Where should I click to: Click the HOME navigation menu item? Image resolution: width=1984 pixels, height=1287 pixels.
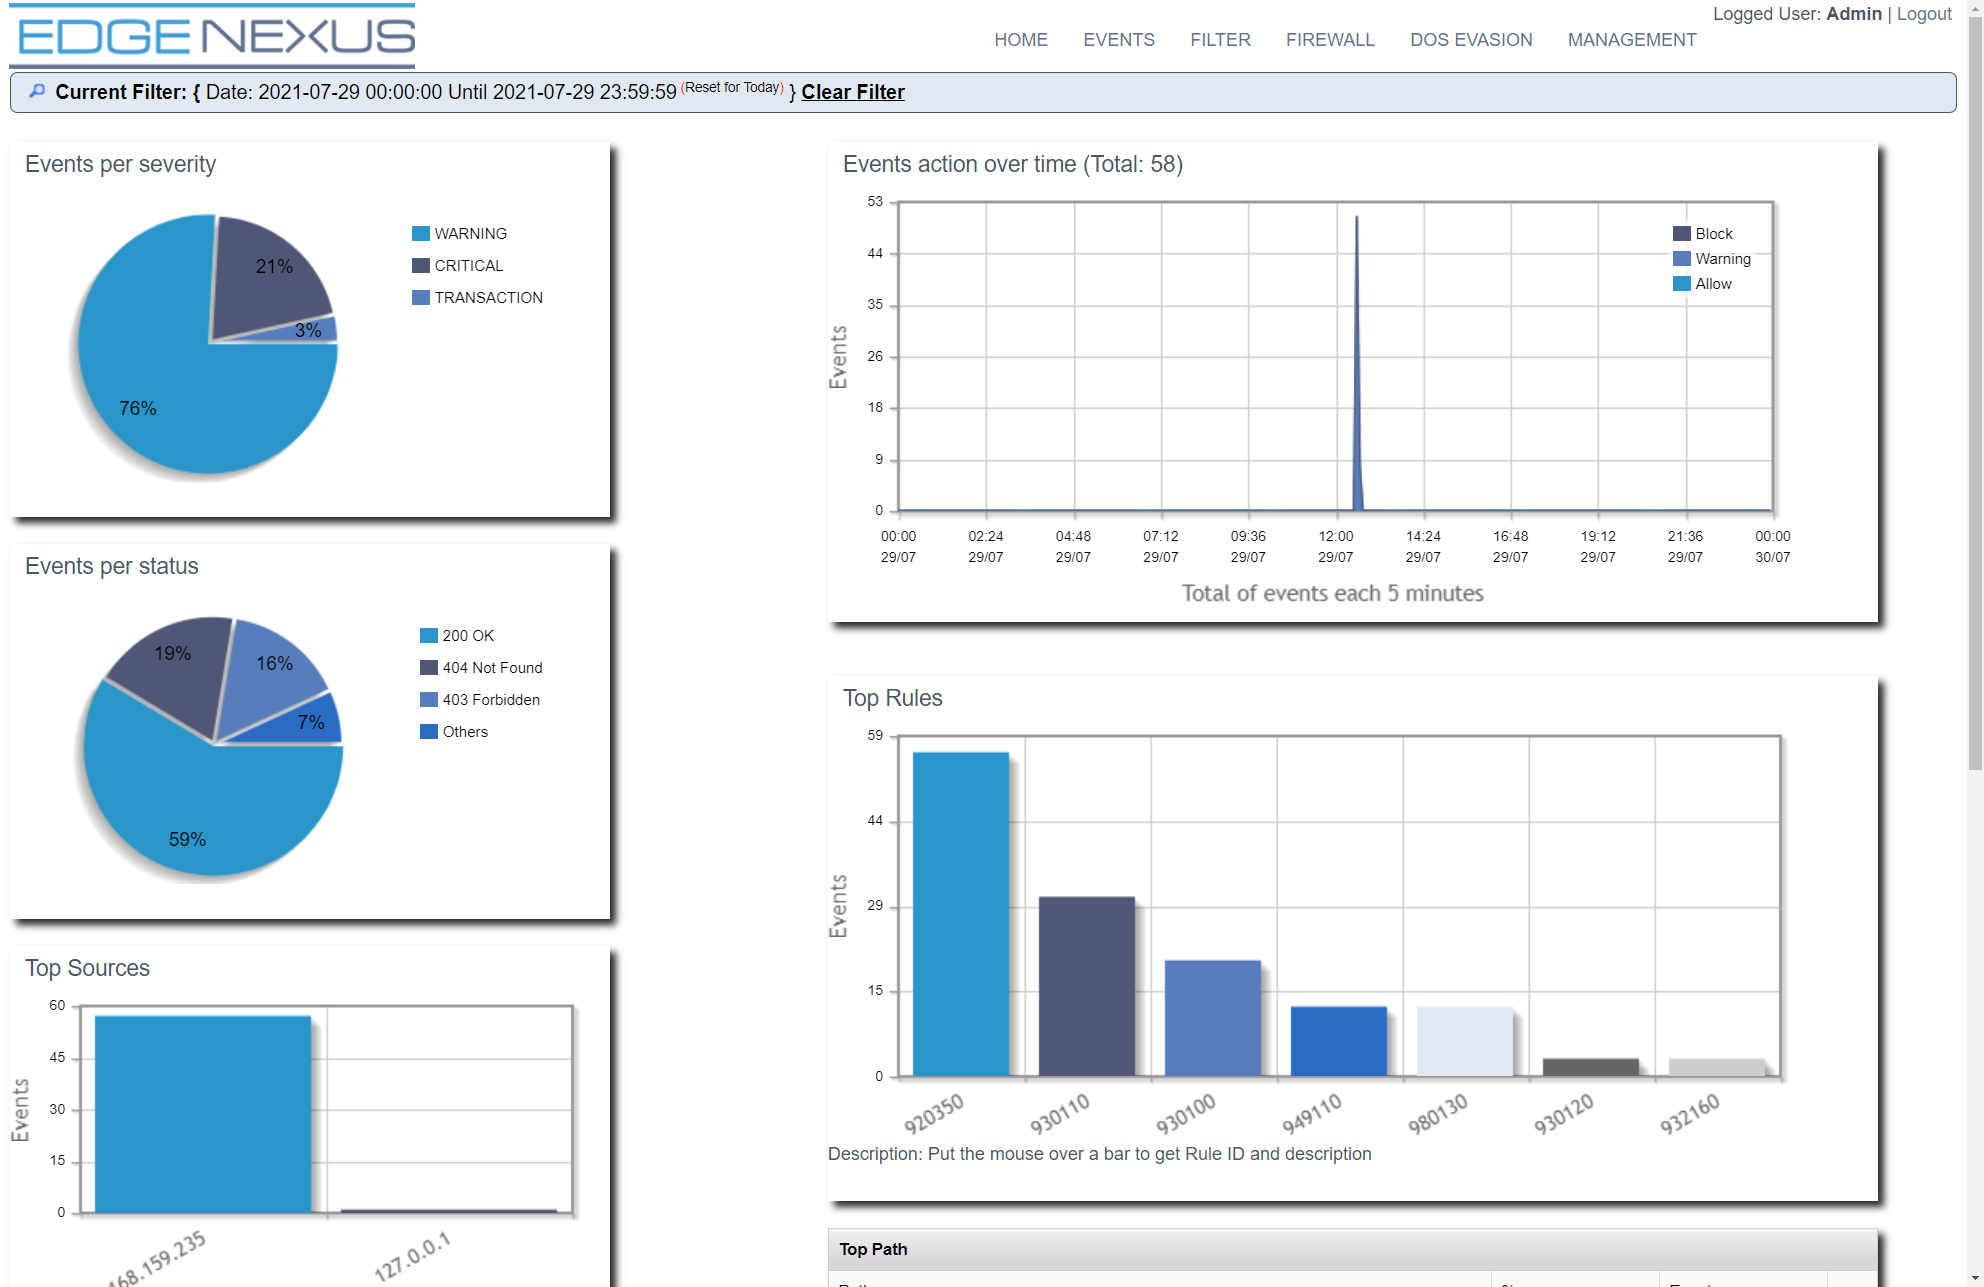click(1021, 39)
